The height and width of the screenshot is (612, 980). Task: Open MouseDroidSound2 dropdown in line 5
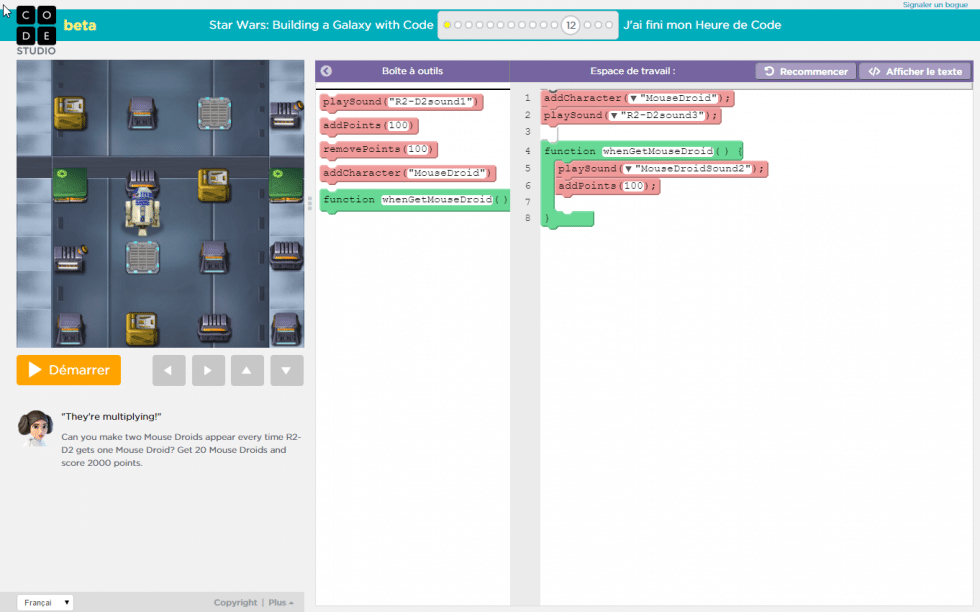628,169
